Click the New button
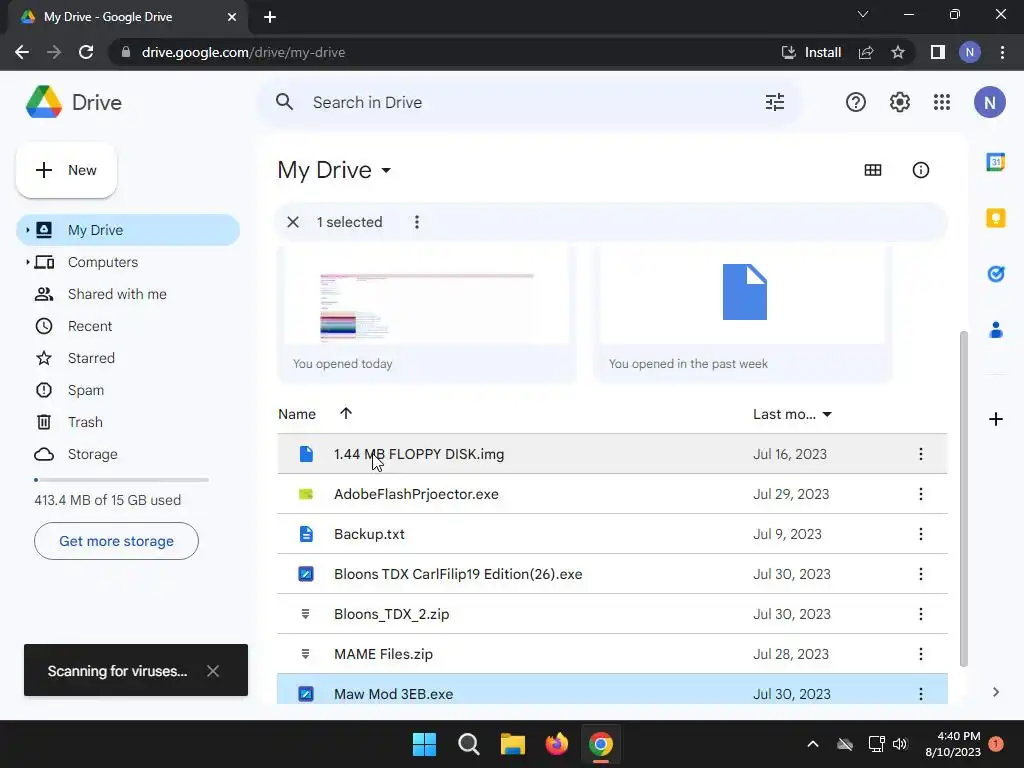This screenshot has height=768, width=1024. click(x=66, y=170)
